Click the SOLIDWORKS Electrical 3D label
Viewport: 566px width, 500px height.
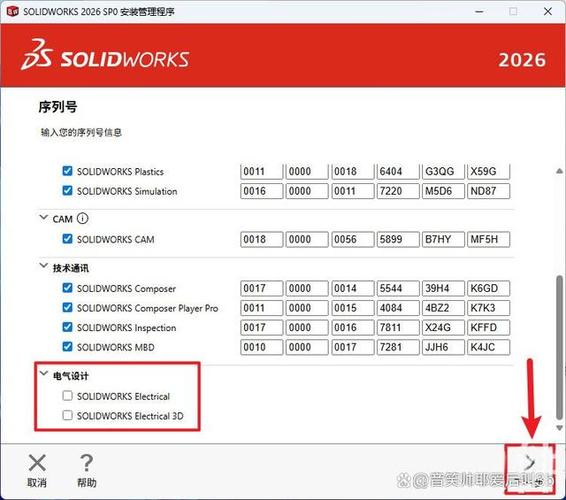(130, 416)
